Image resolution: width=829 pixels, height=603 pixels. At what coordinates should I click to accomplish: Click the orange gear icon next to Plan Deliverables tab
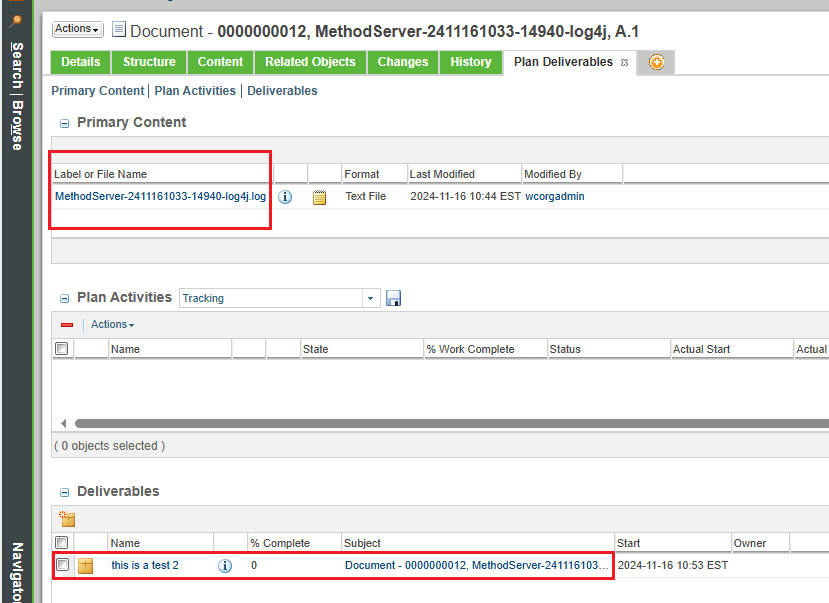tap(657, 62)
